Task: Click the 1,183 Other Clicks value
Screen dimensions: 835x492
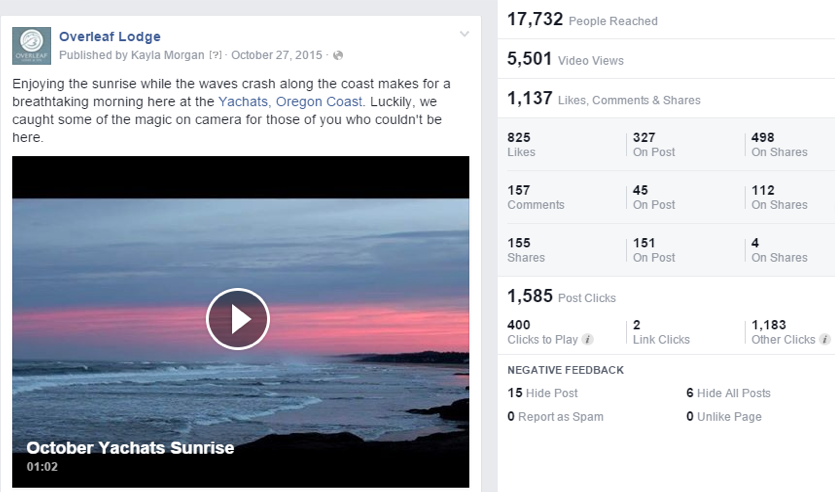Action: pyautogui.click(x=783, y=332)
